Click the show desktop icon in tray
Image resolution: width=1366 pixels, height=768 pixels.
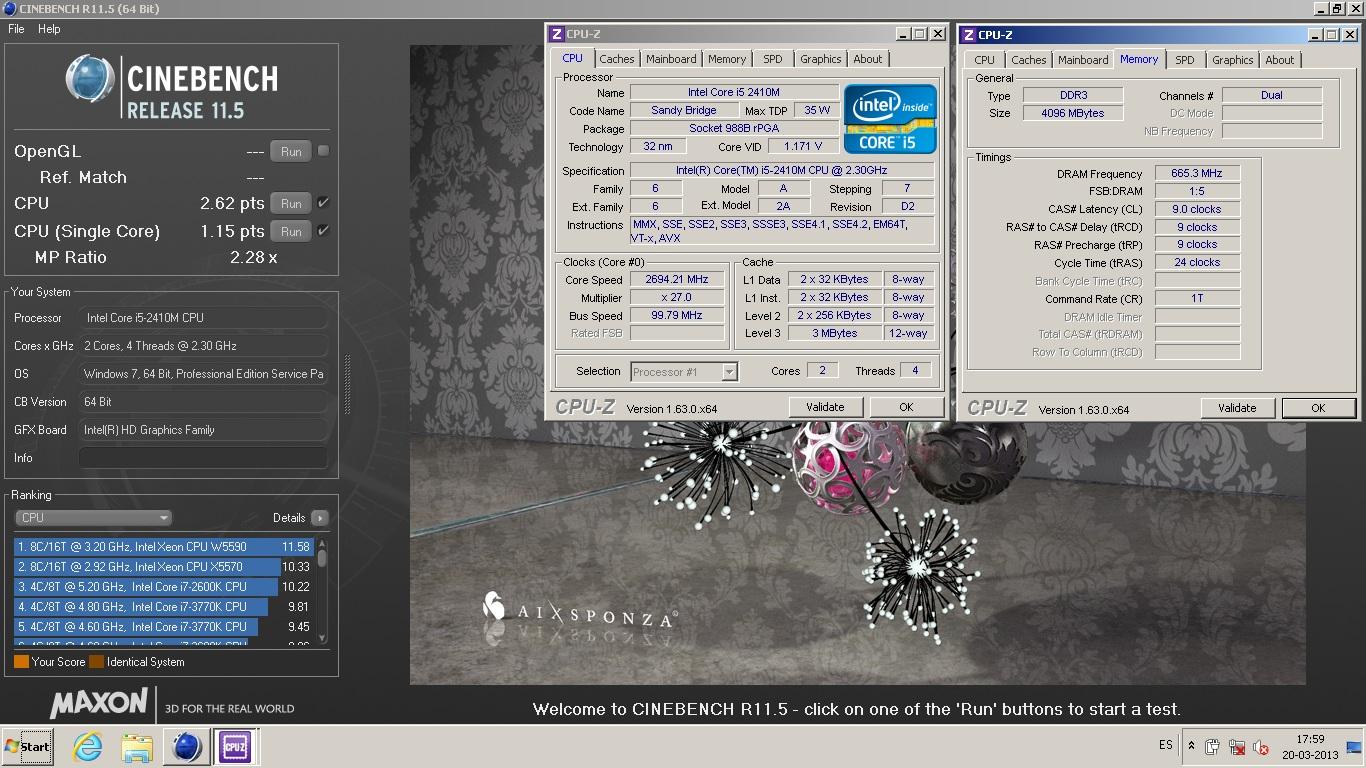point(1354,746)
